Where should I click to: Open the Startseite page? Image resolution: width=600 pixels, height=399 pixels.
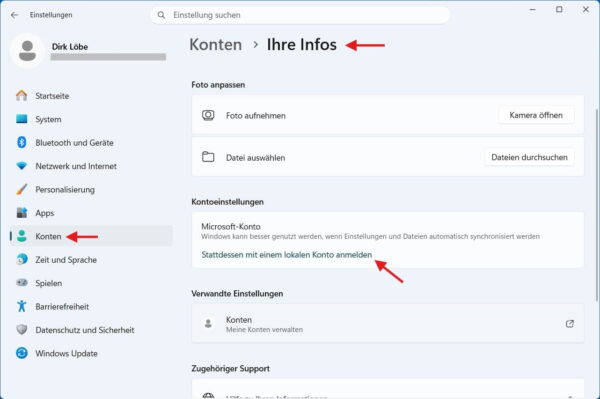pyautogui.click(x=91, y=96)
